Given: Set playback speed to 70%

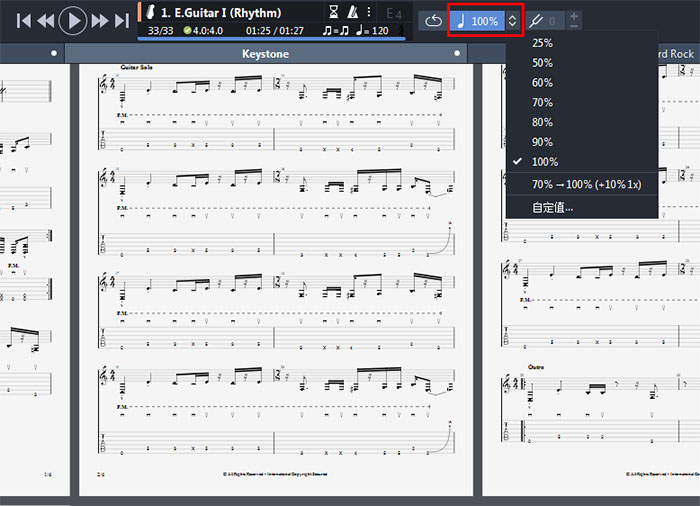Looking at the screenshot, I should 543,102.
